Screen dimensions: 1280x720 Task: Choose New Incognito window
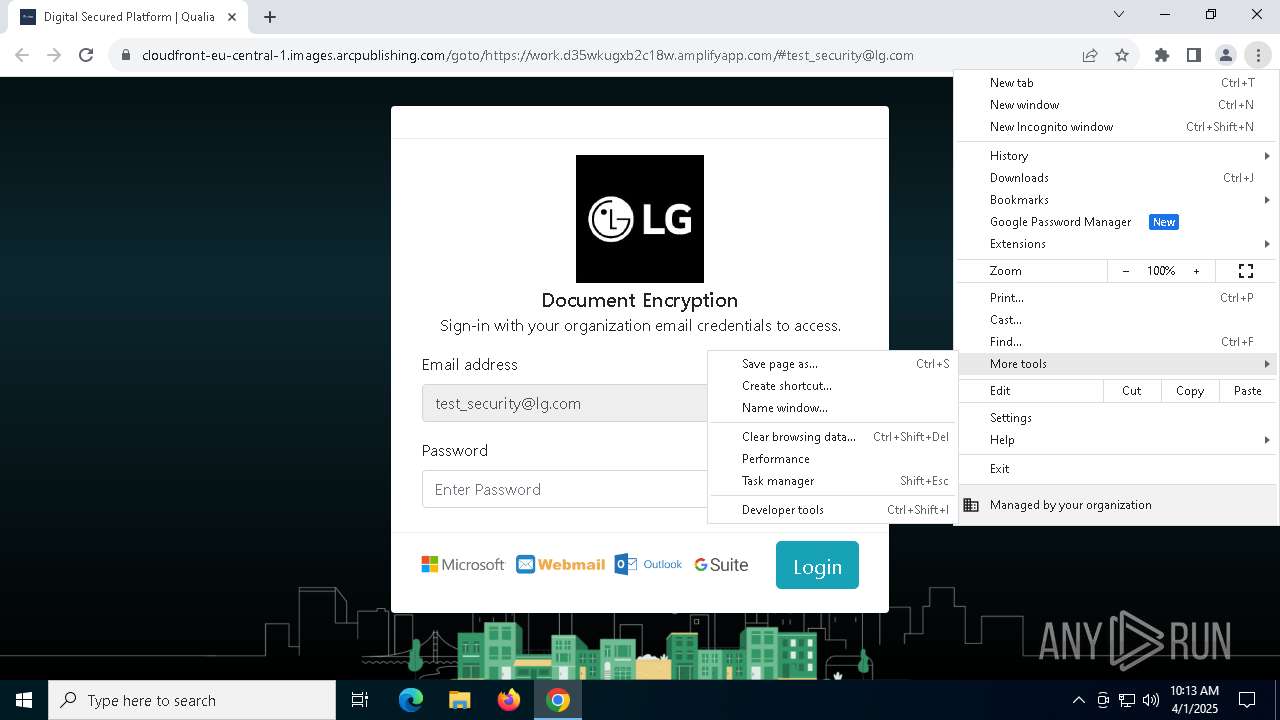coord(1117,127)
